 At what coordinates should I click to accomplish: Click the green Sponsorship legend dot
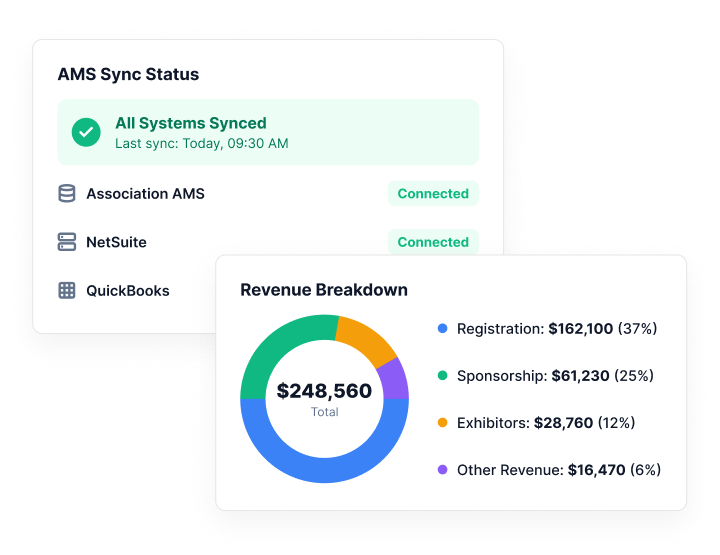442,376
